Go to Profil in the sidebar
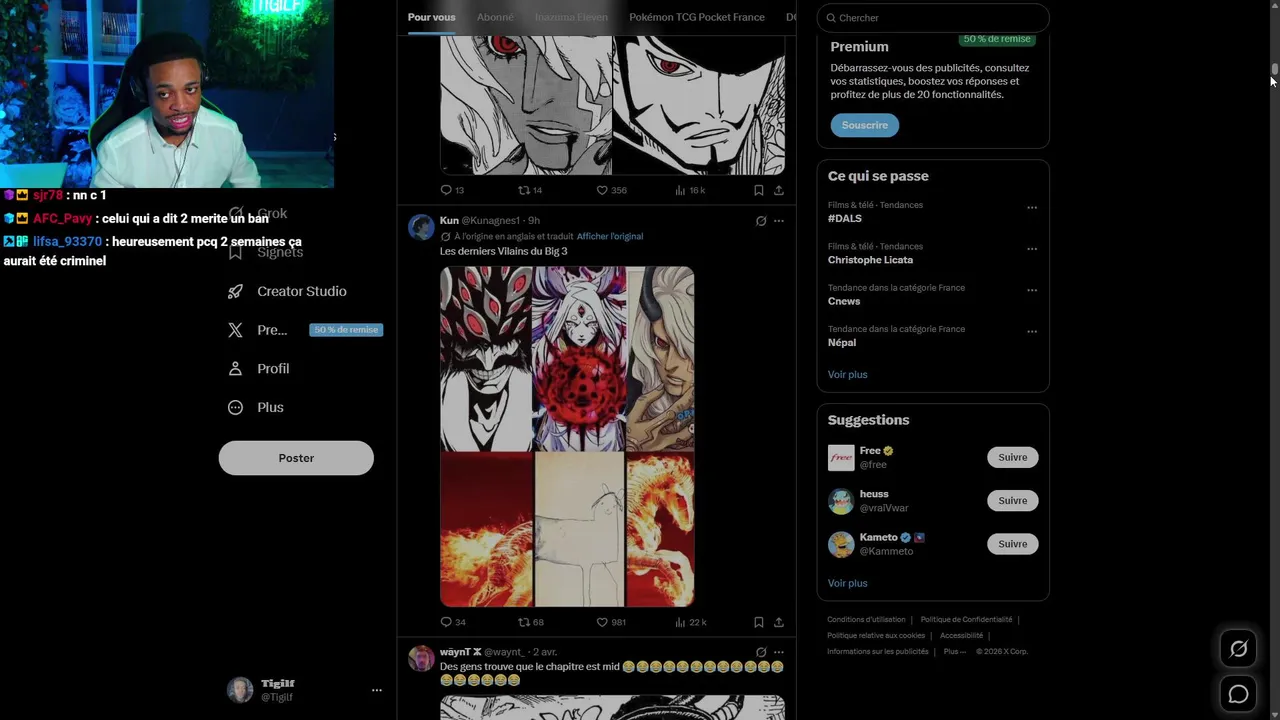This screenshot has width=1280, height=720. coord(259,368)
